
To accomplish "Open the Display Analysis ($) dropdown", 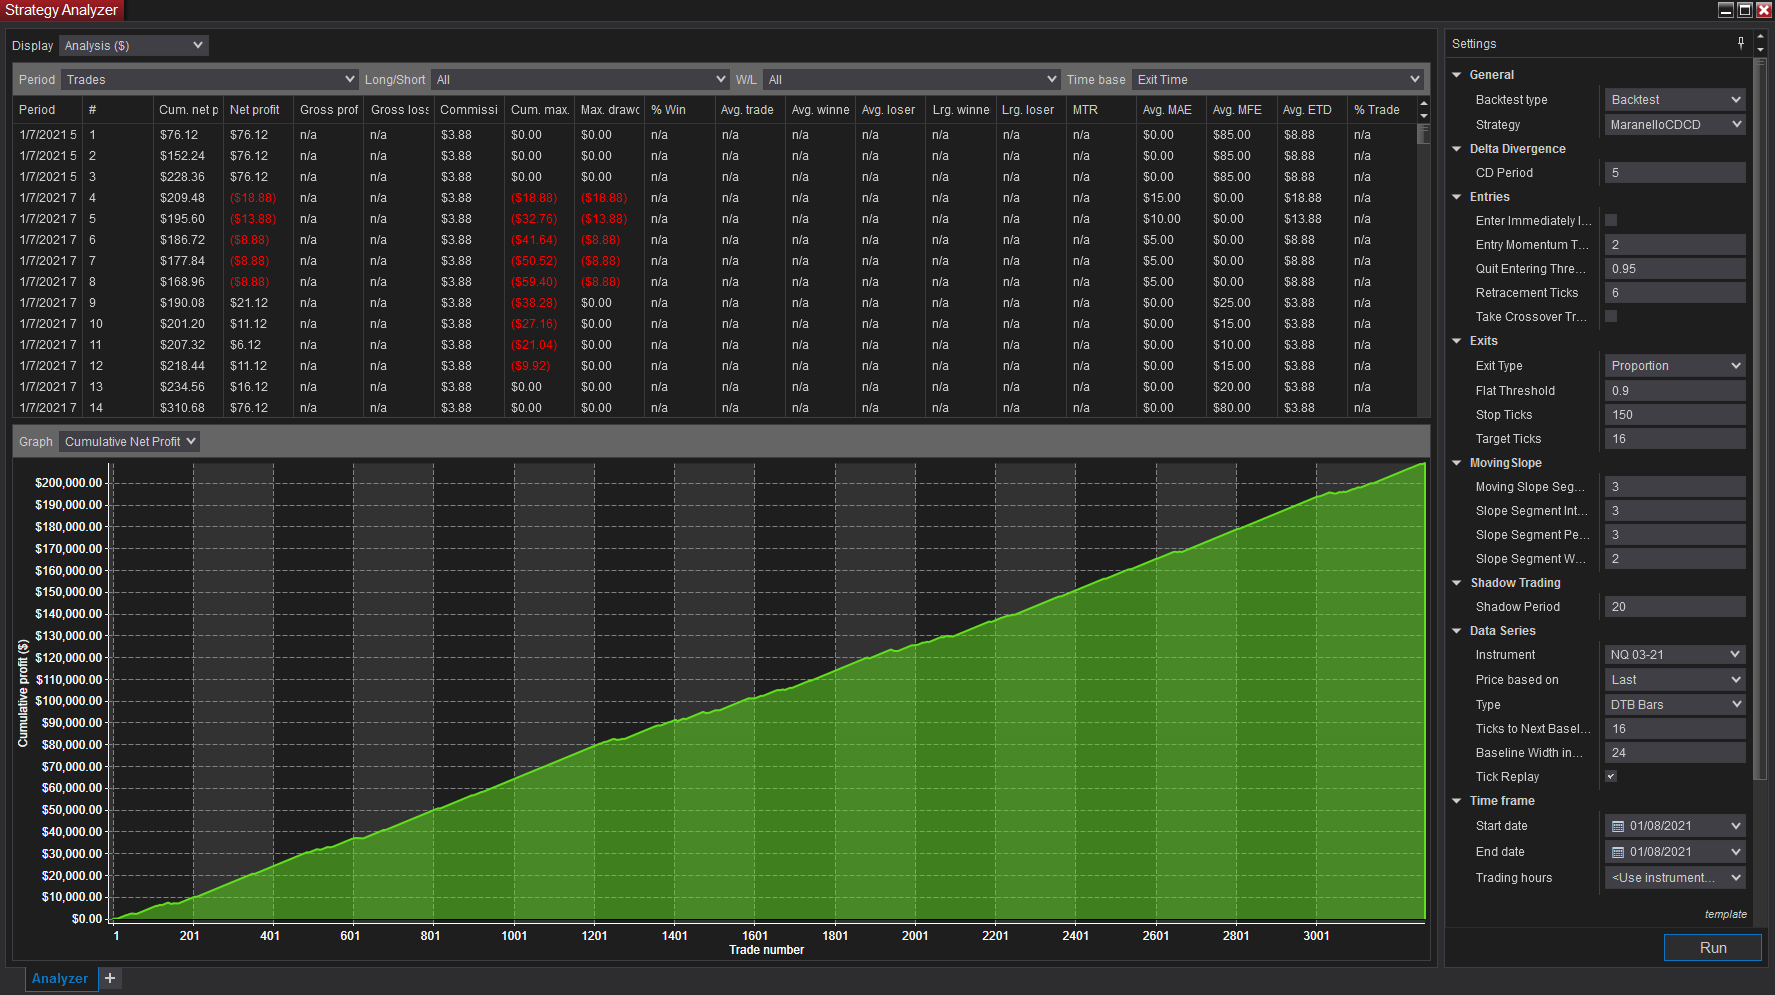I will click(x=134, y=45).
